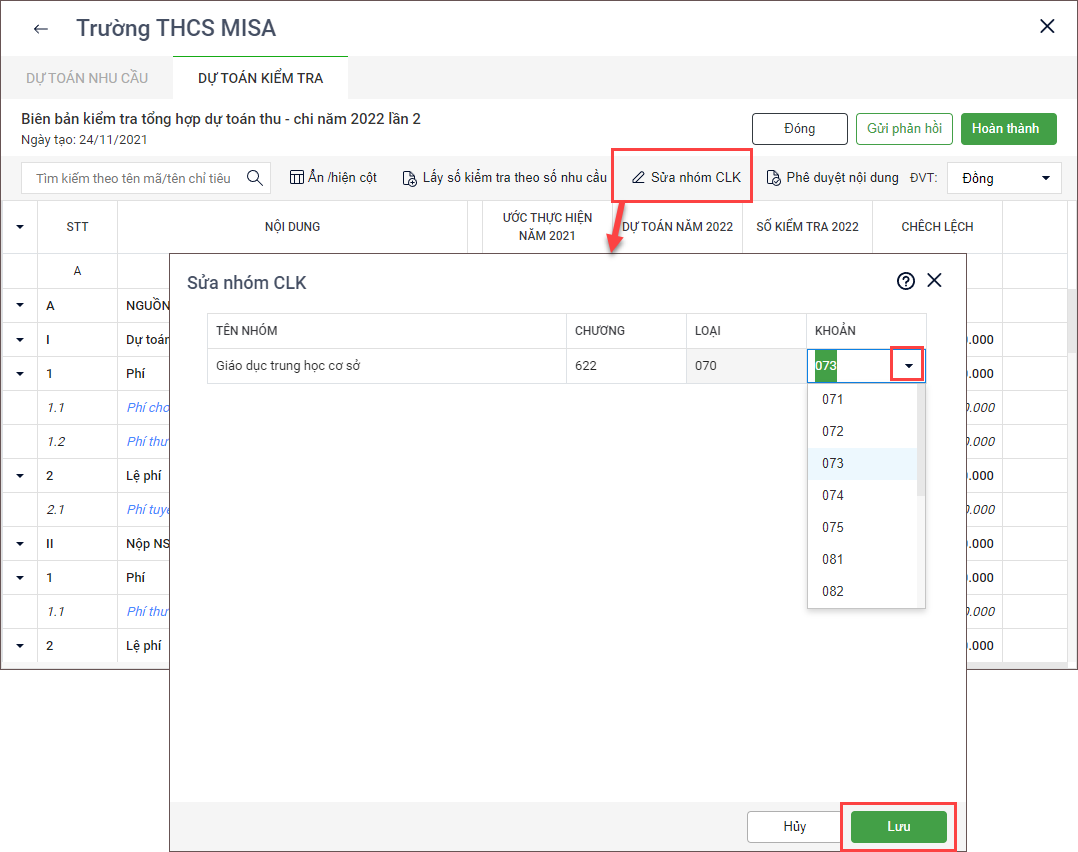Viewport: 1078px width, 852px height.
Task: Click Phê duyệt nội dung
Action: click(x=832, y=178)
